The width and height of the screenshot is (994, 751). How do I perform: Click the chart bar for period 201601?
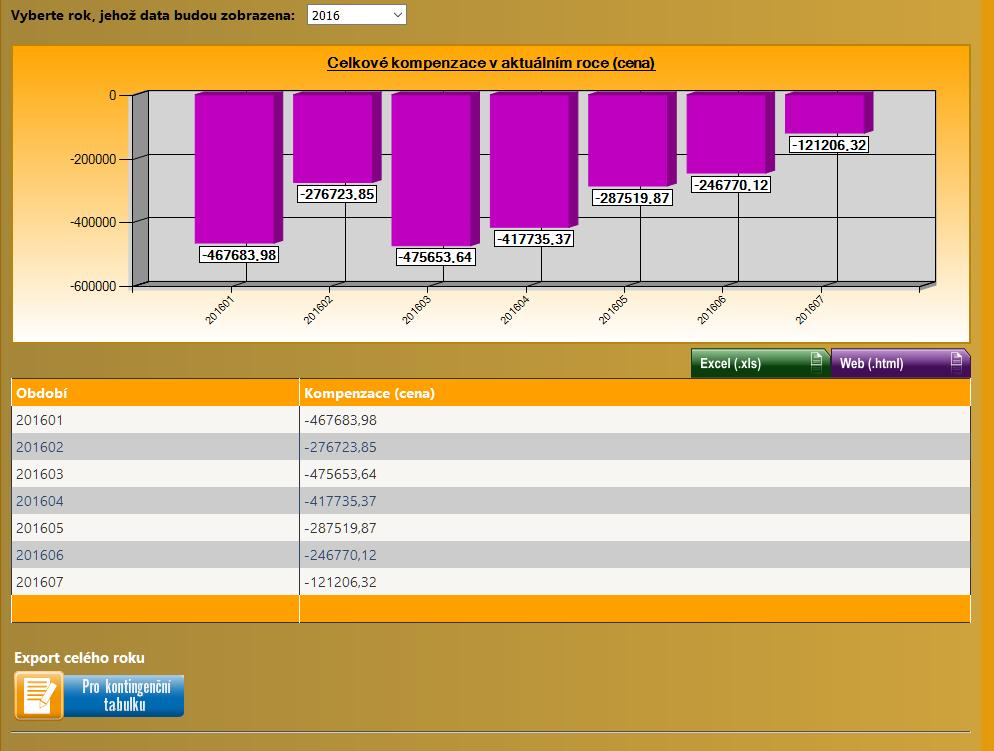pos(238,168)
